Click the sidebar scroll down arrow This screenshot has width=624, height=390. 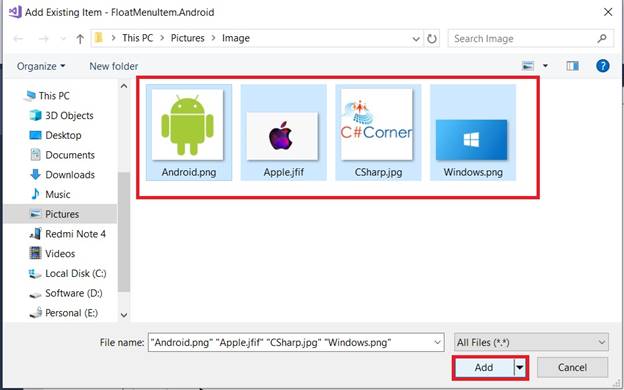124,315
